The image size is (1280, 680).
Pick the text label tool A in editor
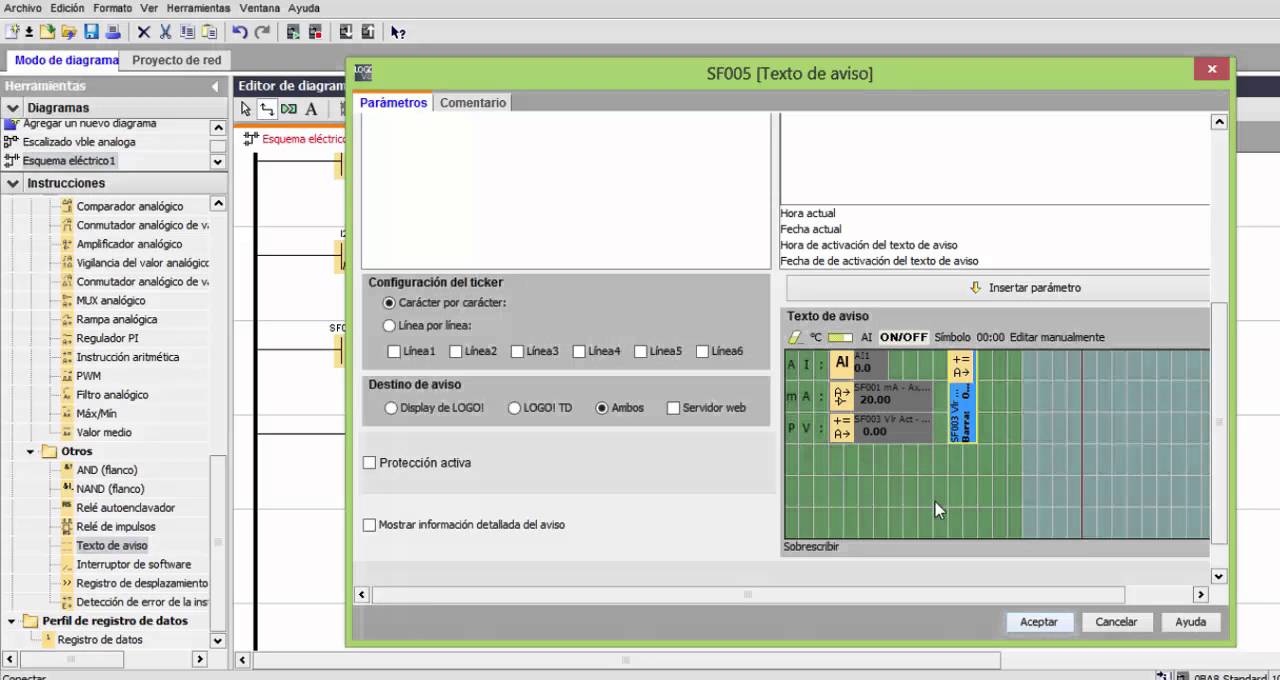pyautogui.click(x=311, y=109)
